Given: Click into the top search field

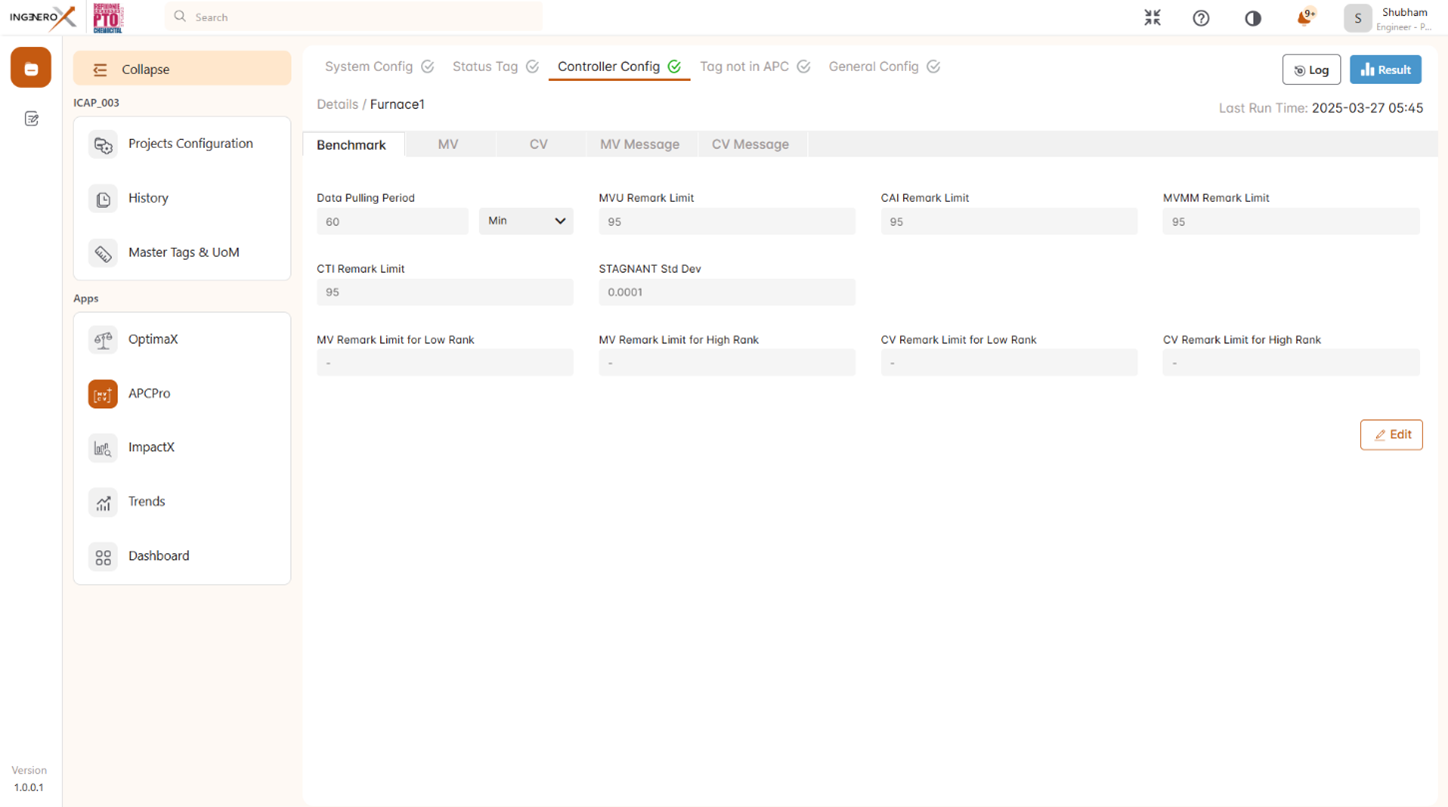Looking at the screenshot, I should [355, 17].
